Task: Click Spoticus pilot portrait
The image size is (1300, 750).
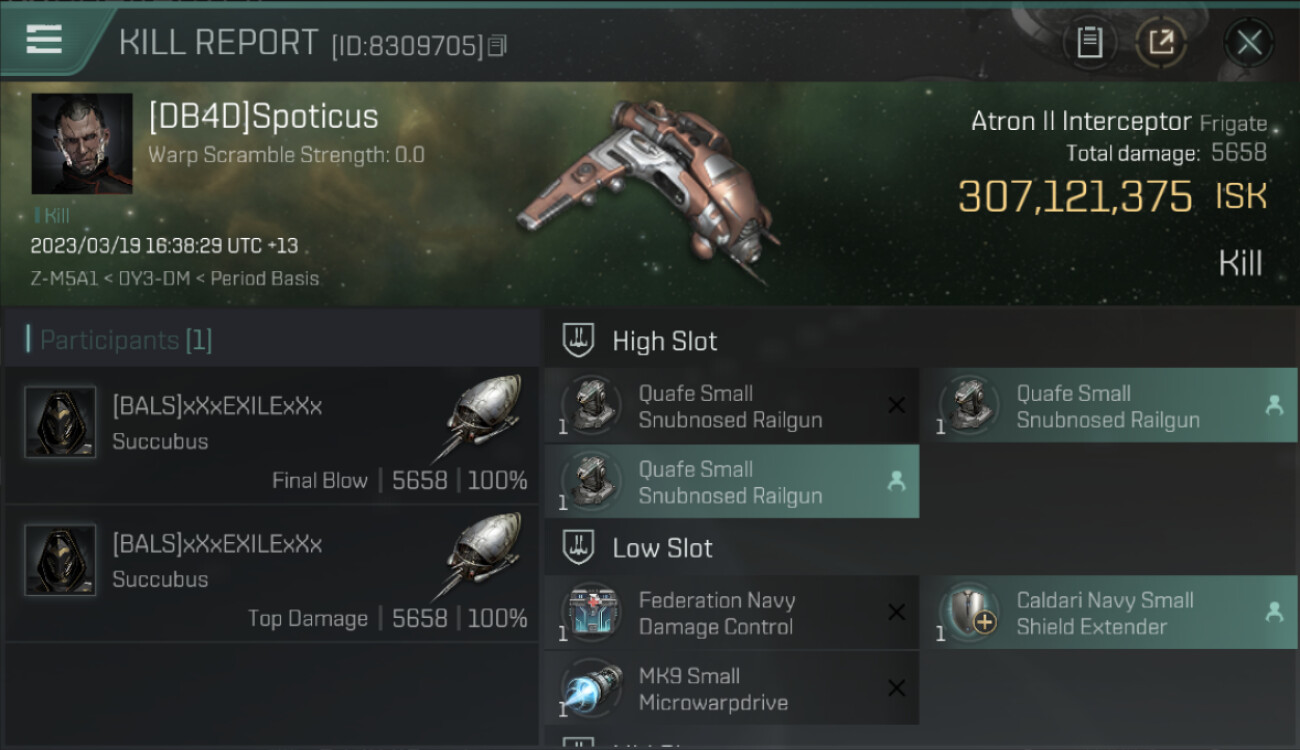Action: [x=82, y=144]
